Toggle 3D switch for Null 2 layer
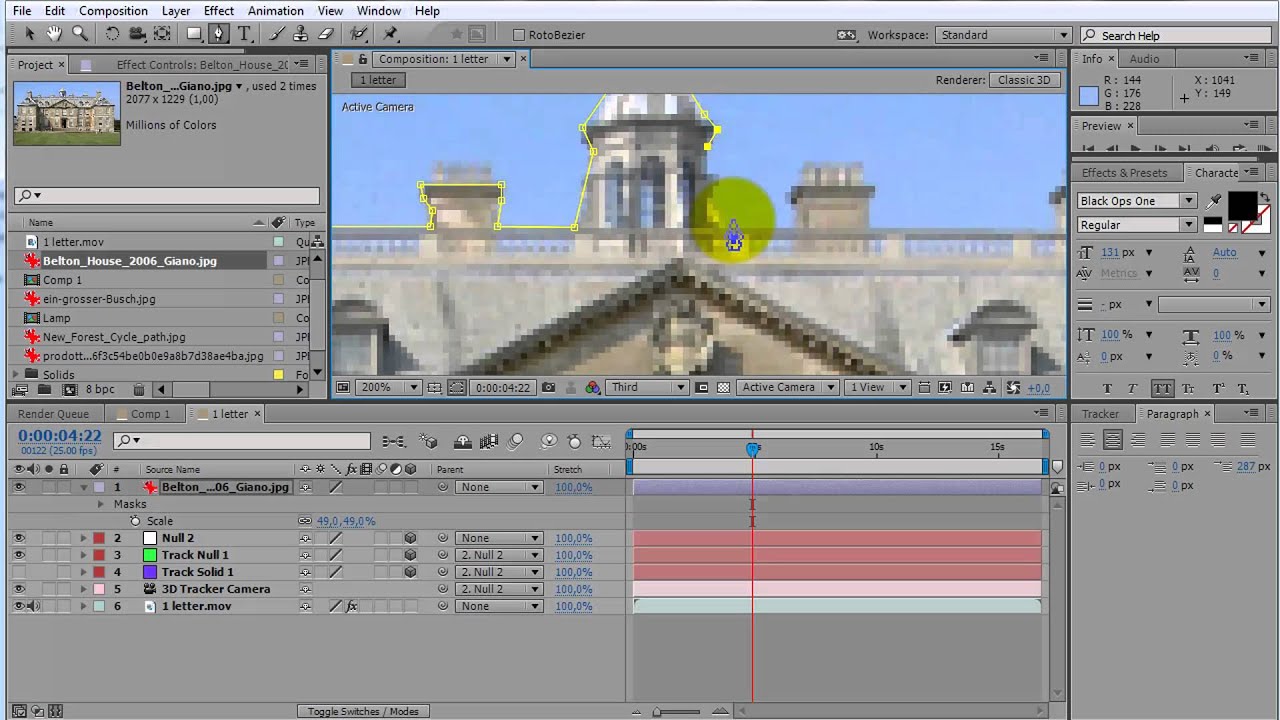 pyautogui.click(x=410, y=538)
